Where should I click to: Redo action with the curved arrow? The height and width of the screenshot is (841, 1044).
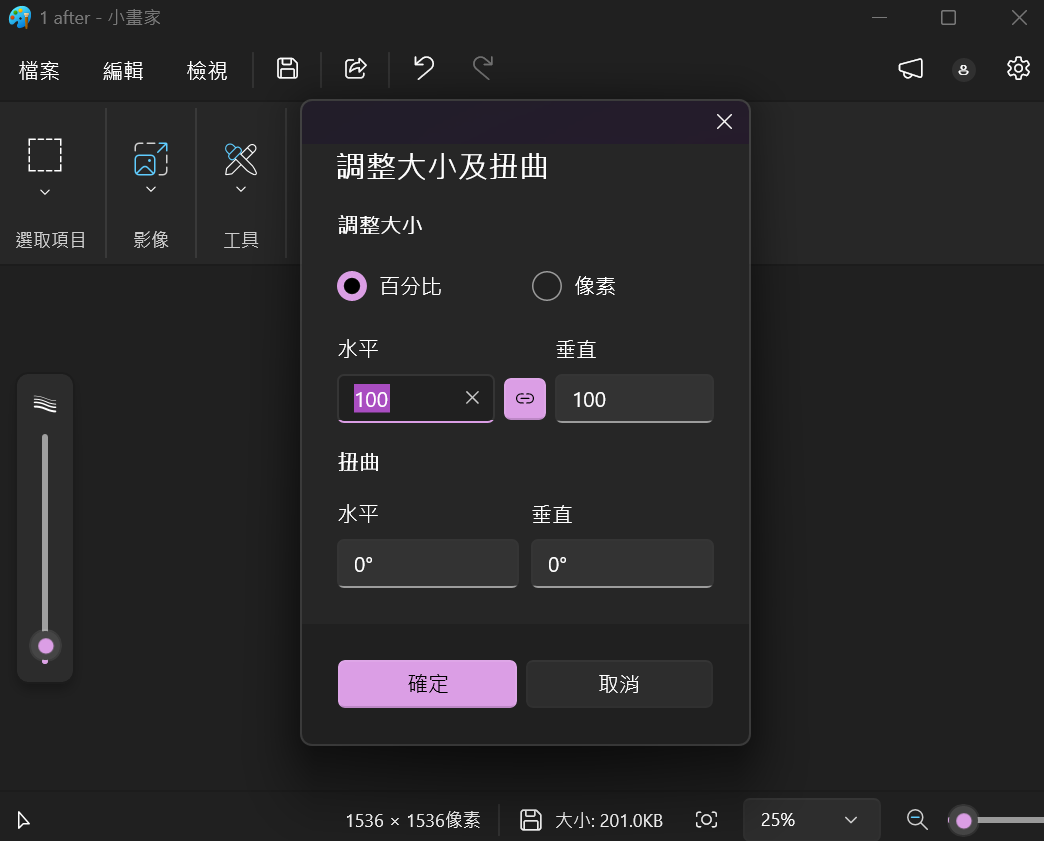[x=483, y=69]
